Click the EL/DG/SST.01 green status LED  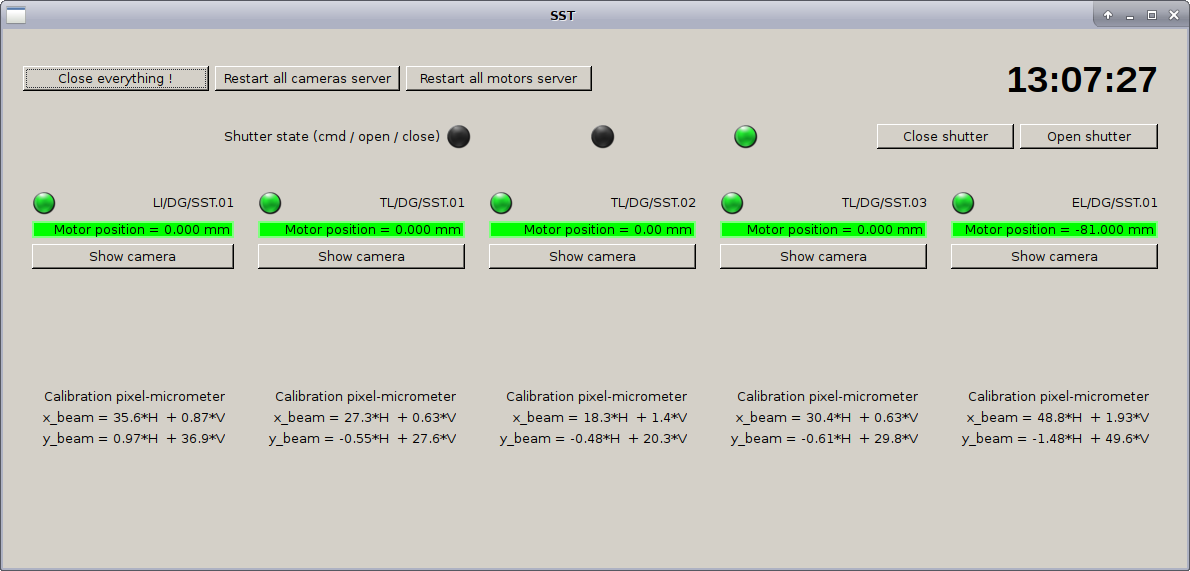click(x=963, y=203)
